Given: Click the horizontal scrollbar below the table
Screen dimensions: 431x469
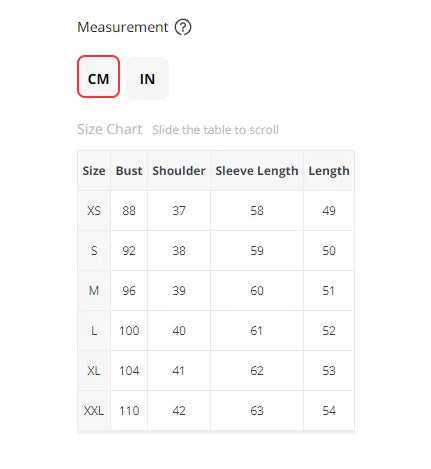Looking at the screenshot, I should [x=216, y=432].
